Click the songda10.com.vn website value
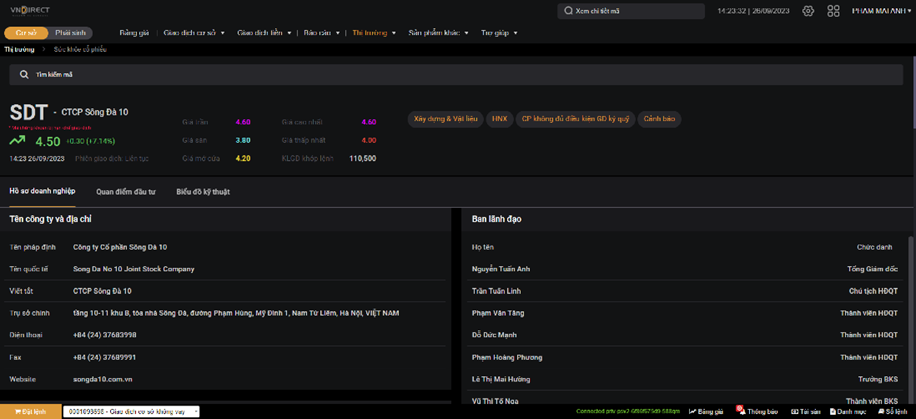The width and height of the screenshot is (916, 419). pos(103,379)
